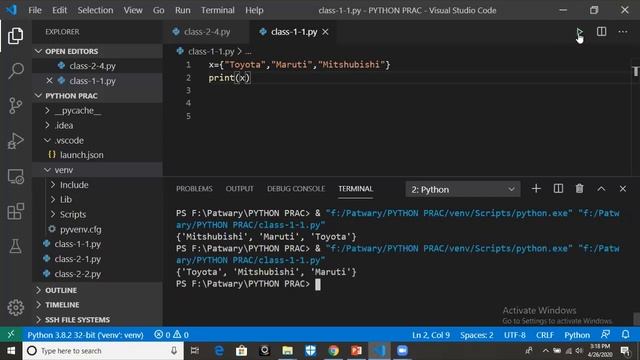Open the Explorer view in activity bar

[16, 36]
